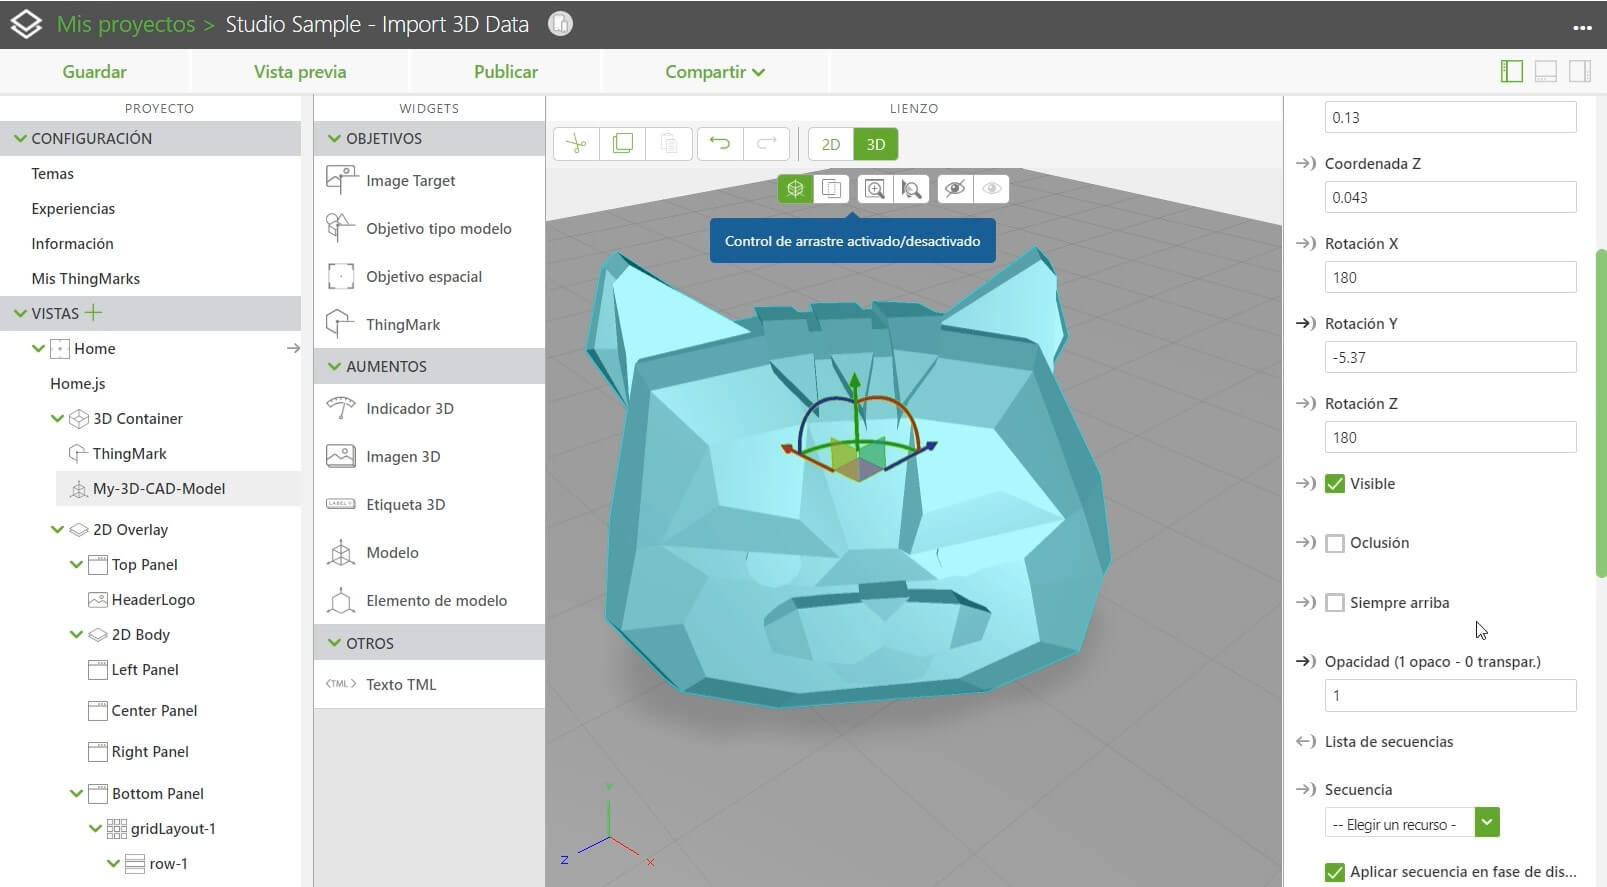Select My-3D-CAD-Model in the project tree
Image resolution: width=1607 pixels, height=887 pixels.
(x=158, y=489)
